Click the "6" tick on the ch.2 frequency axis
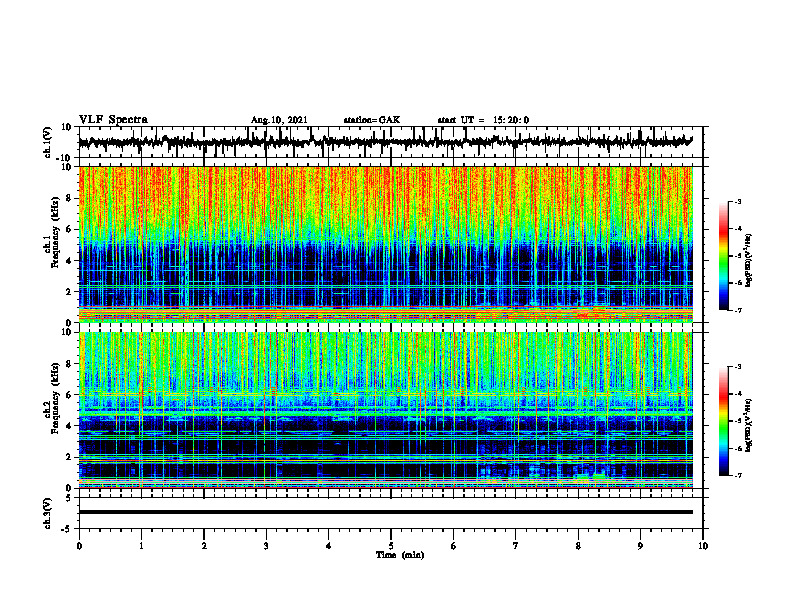 tap(70, 395)
